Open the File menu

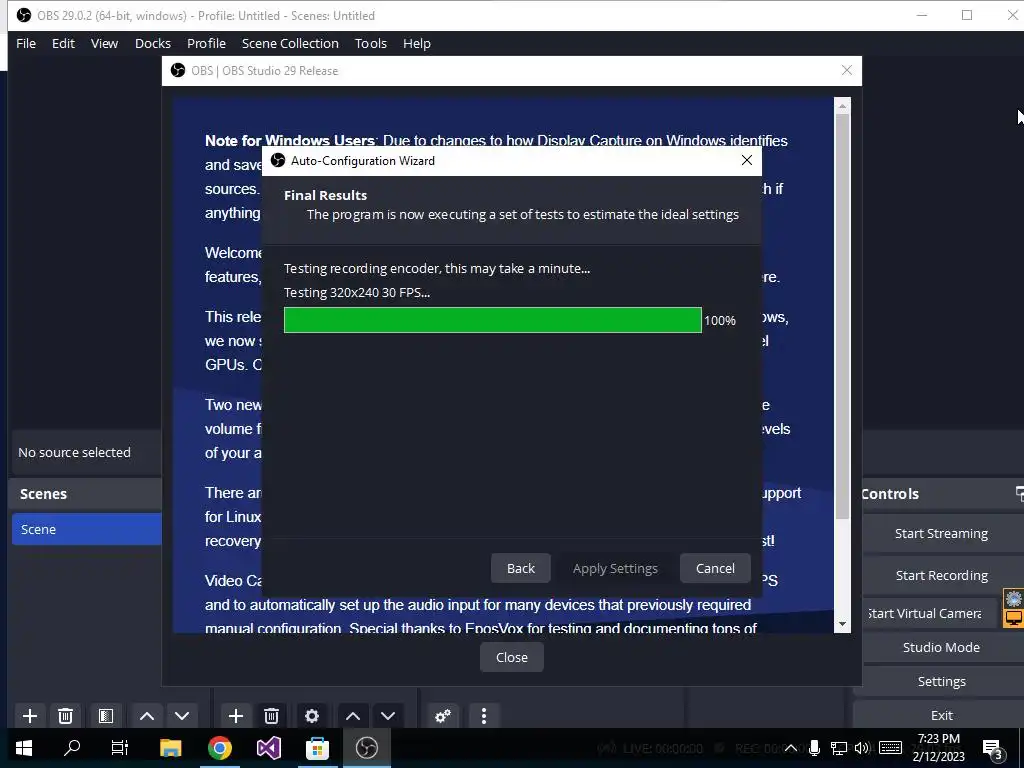pyautogui.click(x=26, y=43)
